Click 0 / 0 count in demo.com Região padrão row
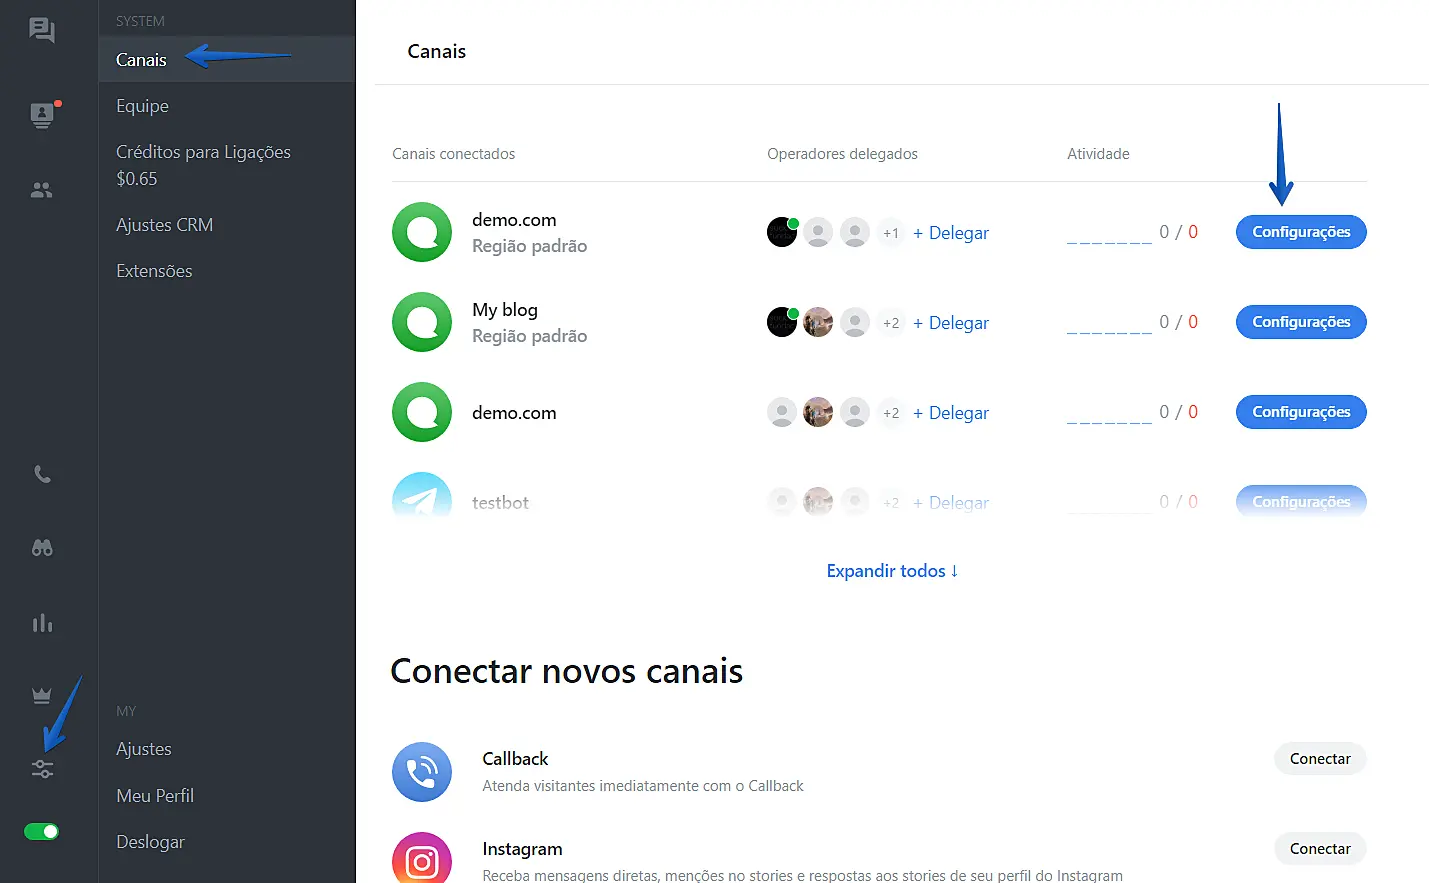 tap(1179, 232)
